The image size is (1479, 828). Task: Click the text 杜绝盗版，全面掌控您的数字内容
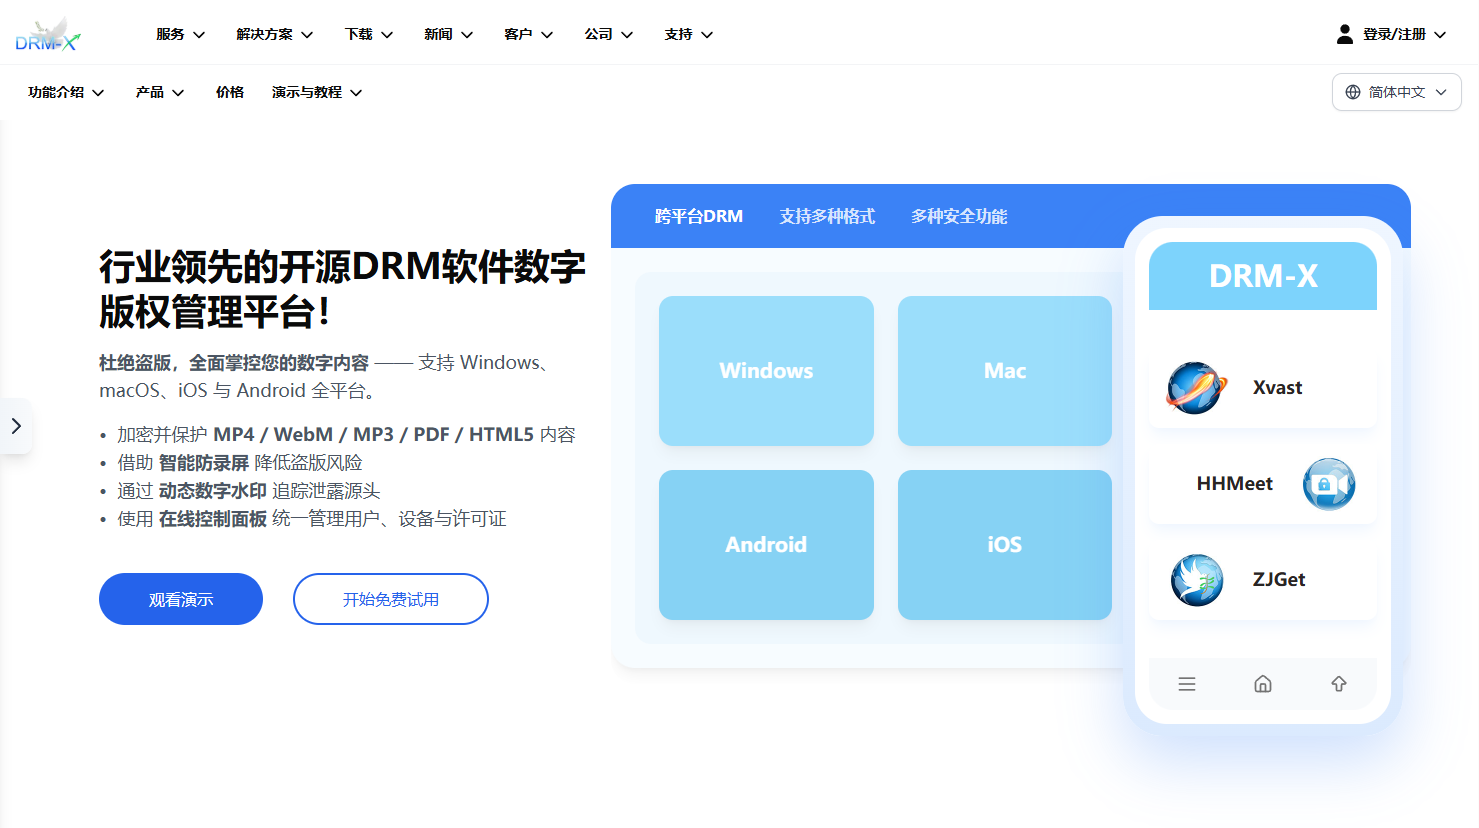click(x=234, y=363)
